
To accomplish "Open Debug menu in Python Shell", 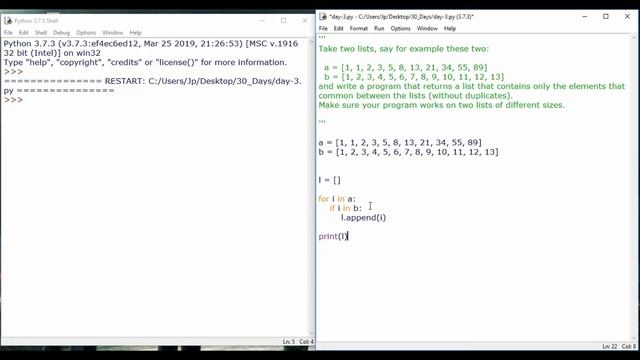I will click(x=61, y=33).
